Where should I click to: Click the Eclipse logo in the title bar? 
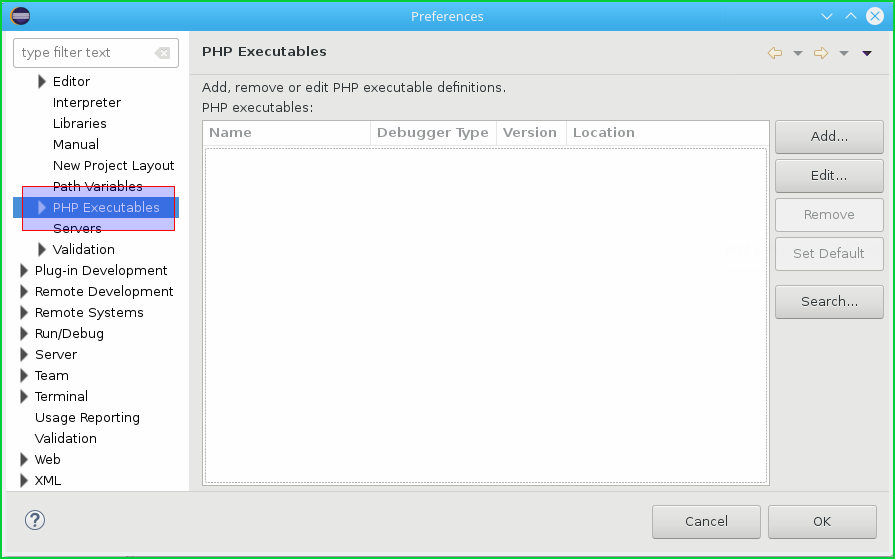(x=21, y=16)
